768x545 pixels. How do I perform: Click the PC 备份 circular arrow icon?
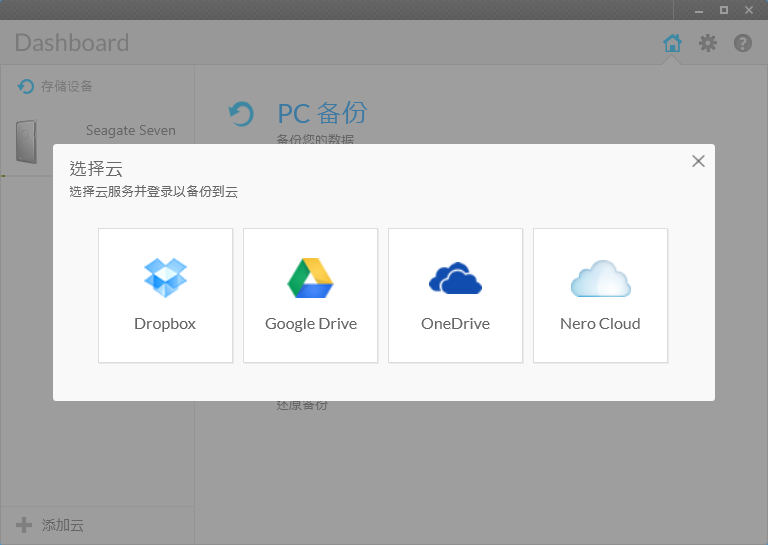click(241, 114)
